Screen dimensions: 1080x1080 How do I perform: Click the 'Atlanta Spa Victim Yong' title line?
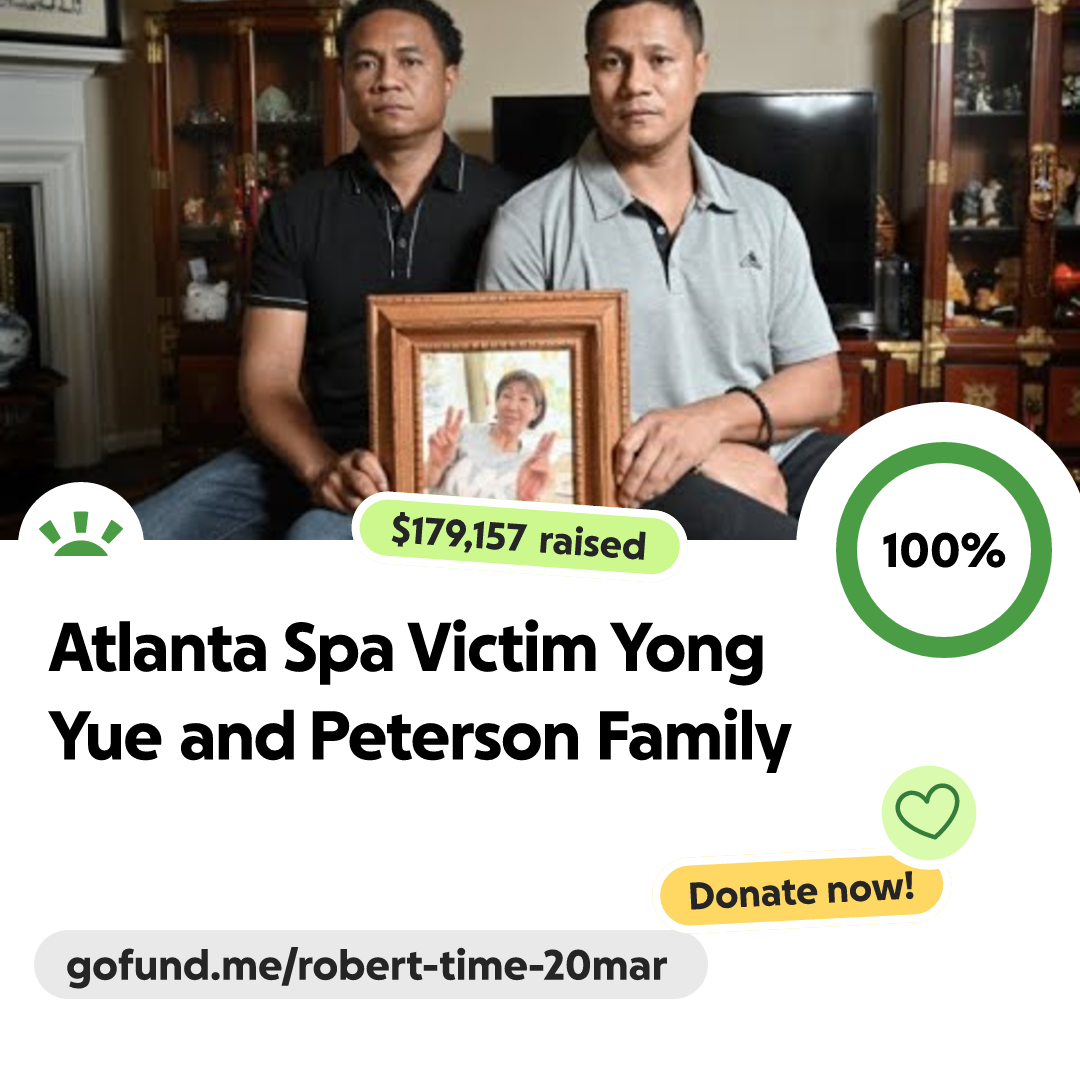click(406, 650)
